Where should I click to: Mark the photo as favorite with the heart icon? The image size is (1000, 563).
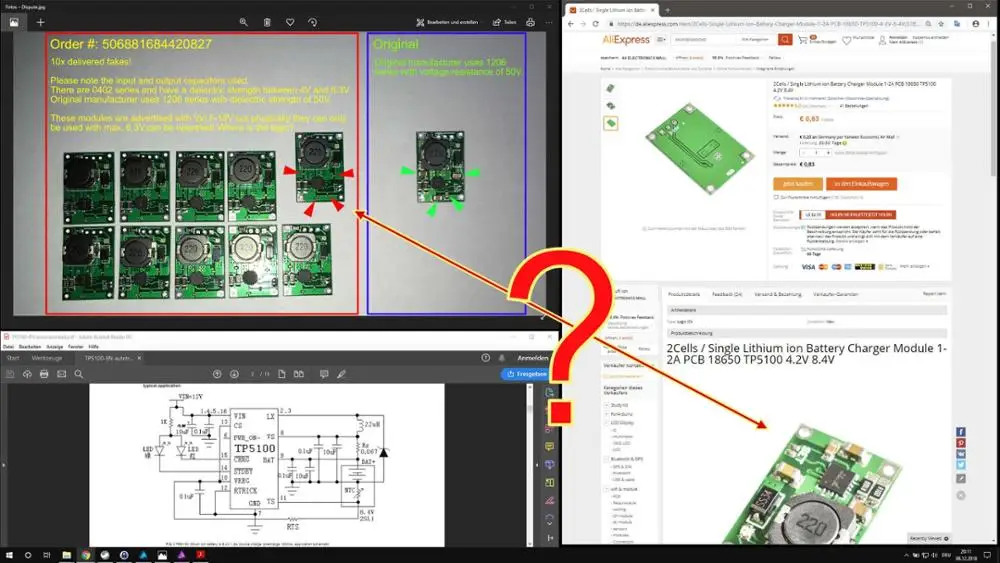pos(290,22)
